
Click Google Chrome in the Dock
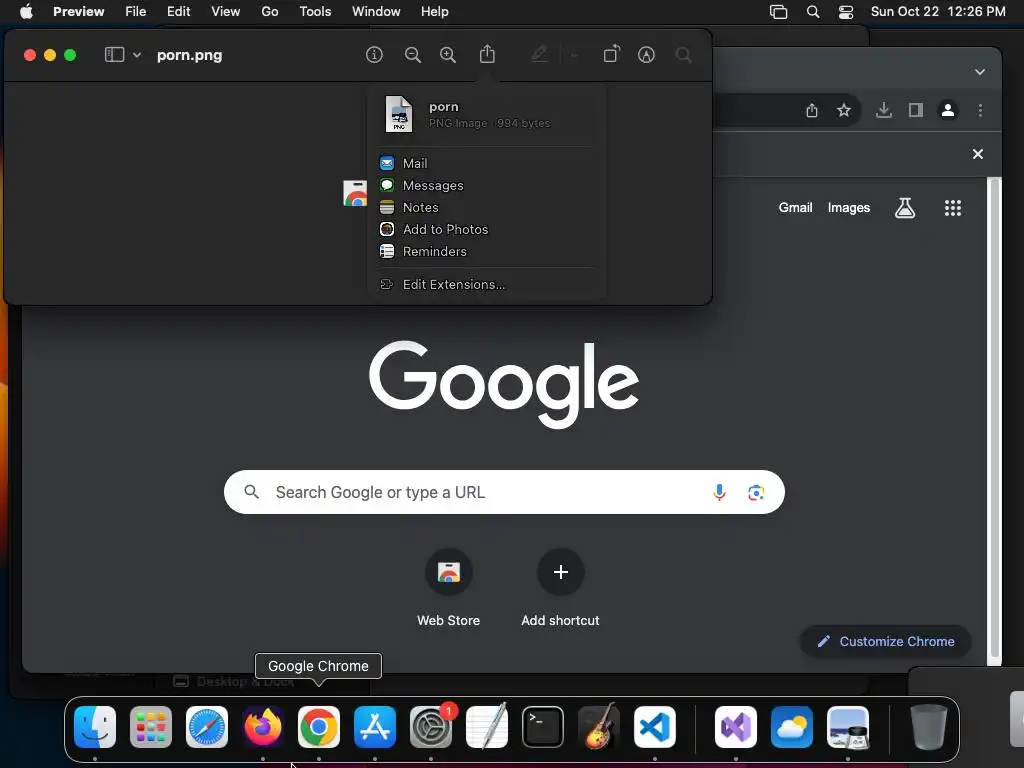(x=319, y=727)
